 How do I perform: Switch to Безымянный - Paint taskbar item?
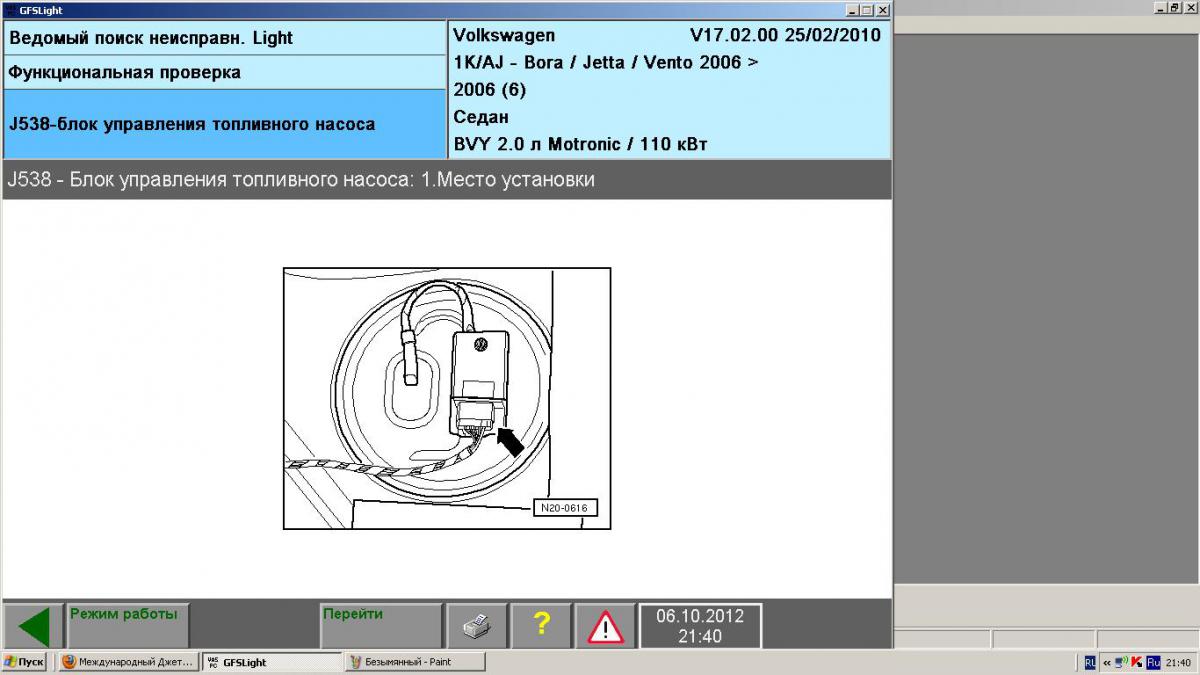pos(415,662)
